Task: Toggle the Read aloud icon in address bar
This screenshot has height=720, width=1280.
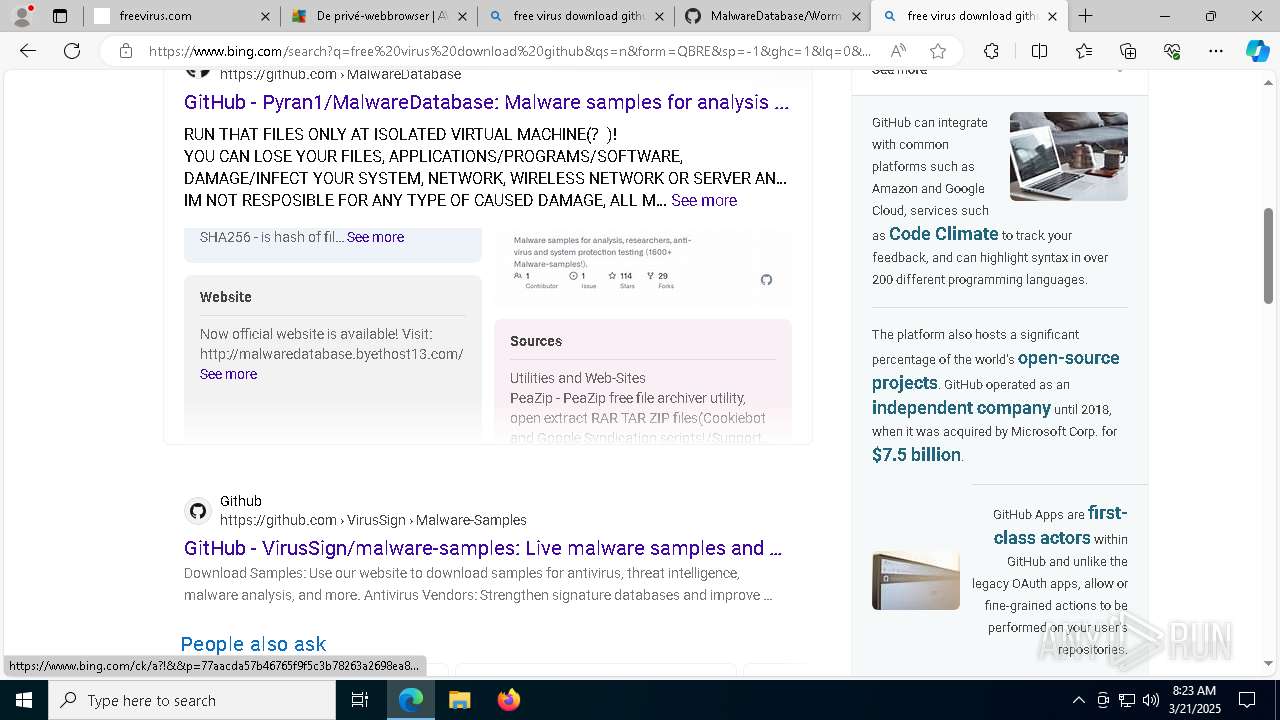Action: click(898, 51)
